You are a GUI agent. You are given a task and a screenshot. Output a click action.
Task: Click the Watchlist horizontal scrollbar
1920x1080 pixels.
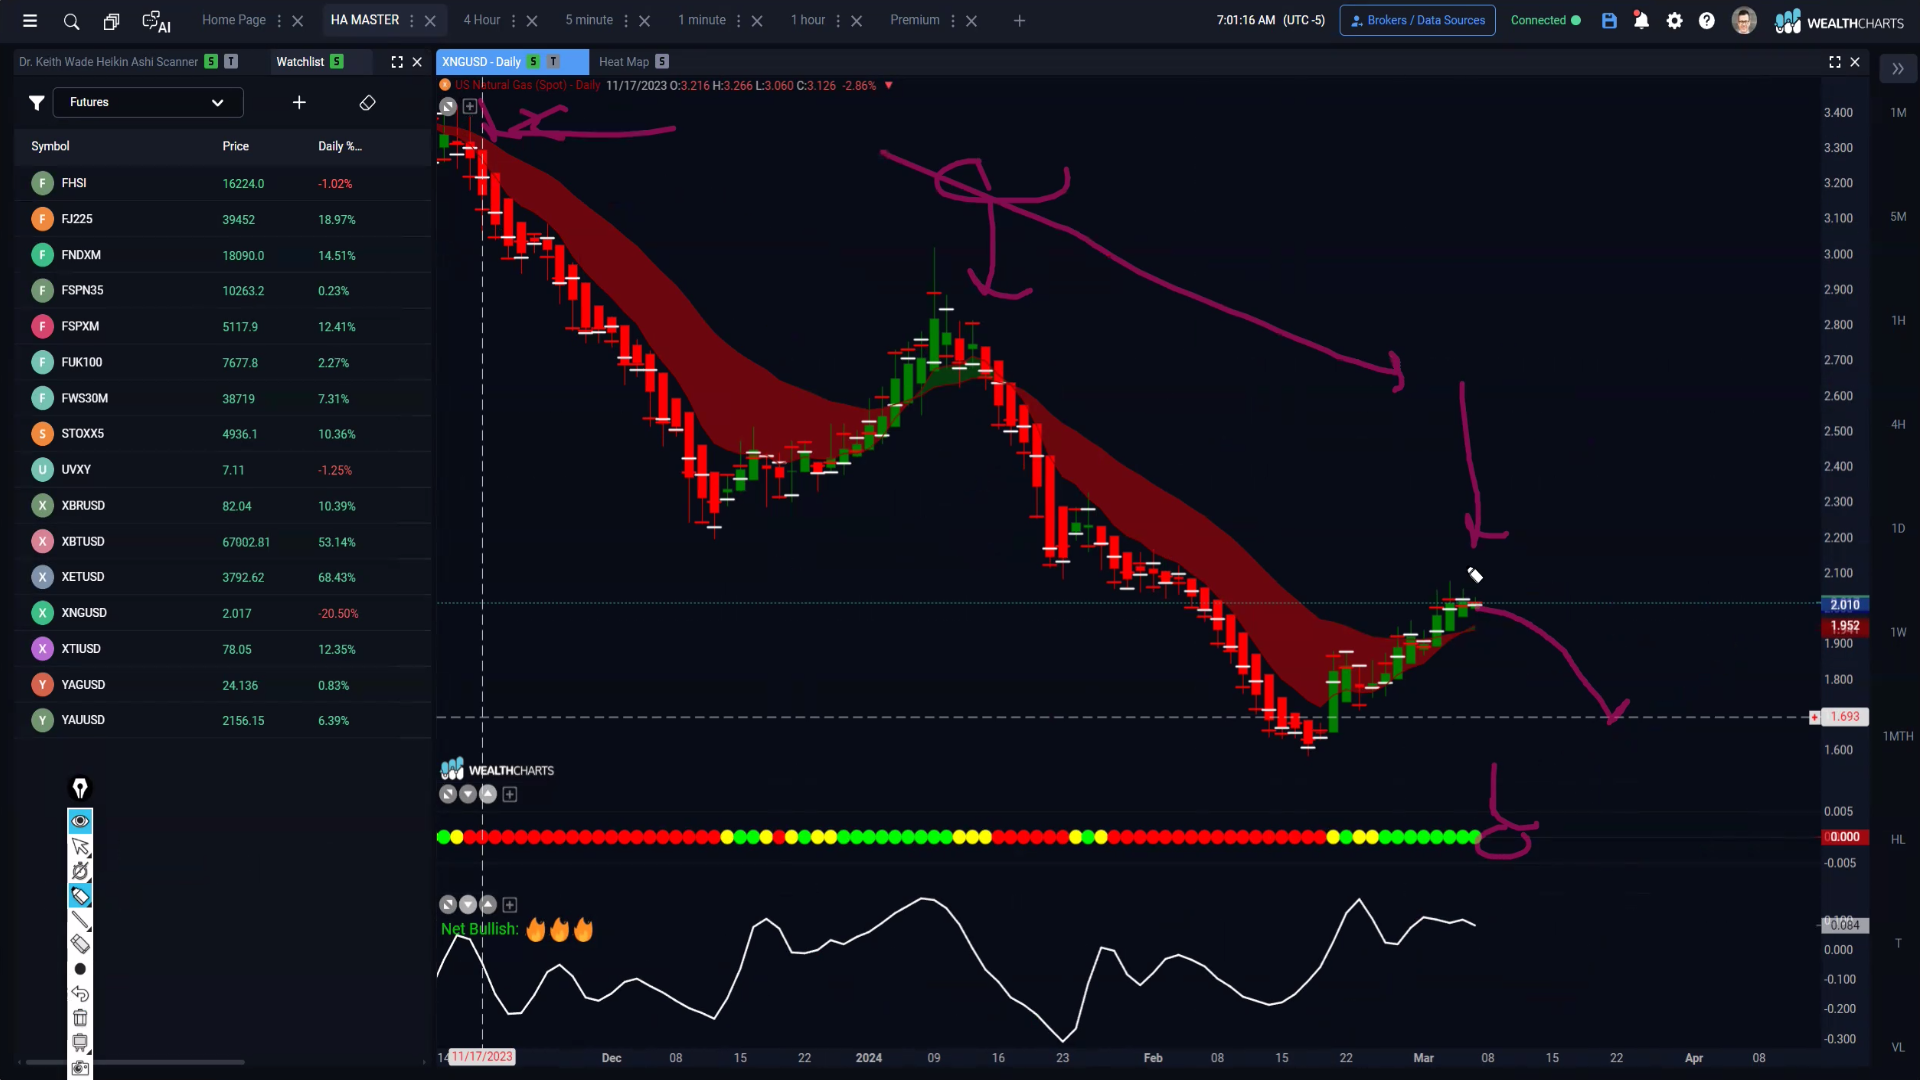(x=135, y=1062)
